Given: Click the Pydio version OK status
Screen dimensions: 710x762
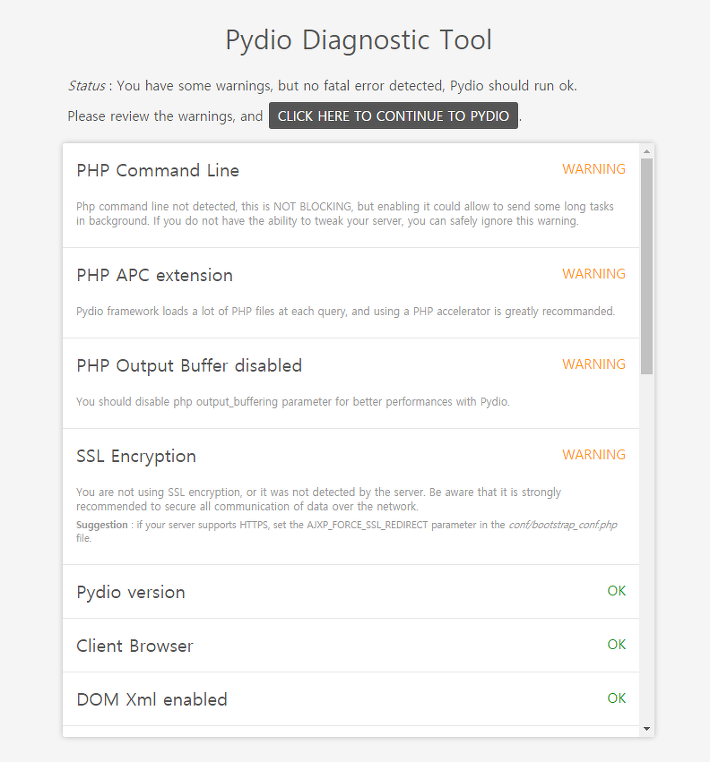Looking at the screenshot, I should coord(616,591).
